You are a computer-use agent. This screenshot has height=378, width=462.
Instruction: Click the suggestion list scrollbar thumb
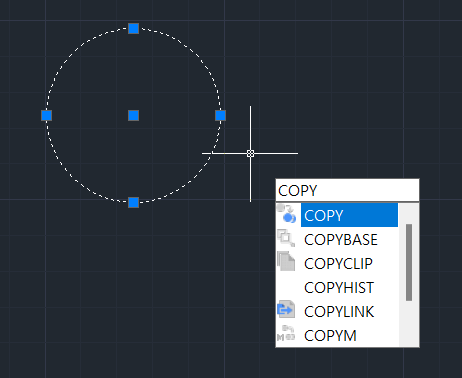[409, 262]
